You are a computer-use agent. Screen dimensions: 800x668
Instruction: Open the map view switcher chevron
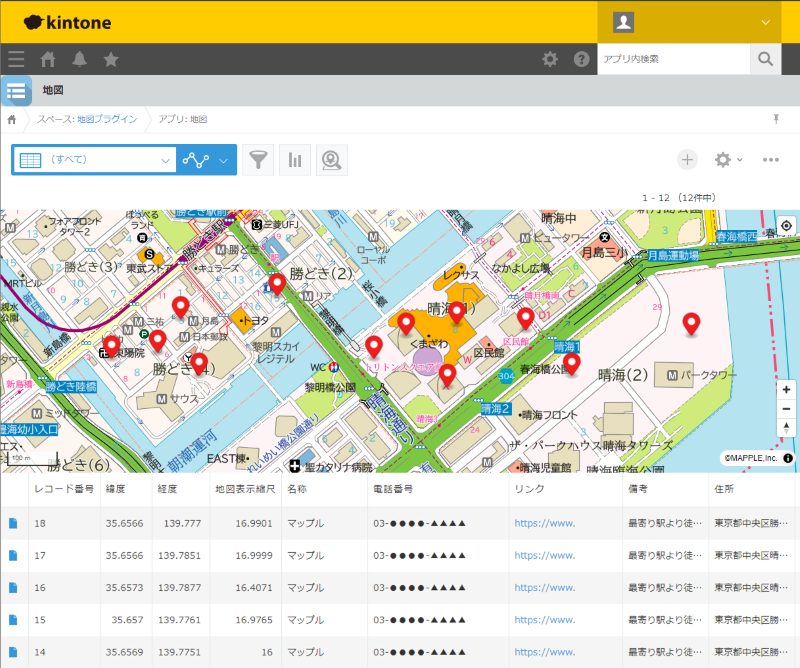coord(222,160)
